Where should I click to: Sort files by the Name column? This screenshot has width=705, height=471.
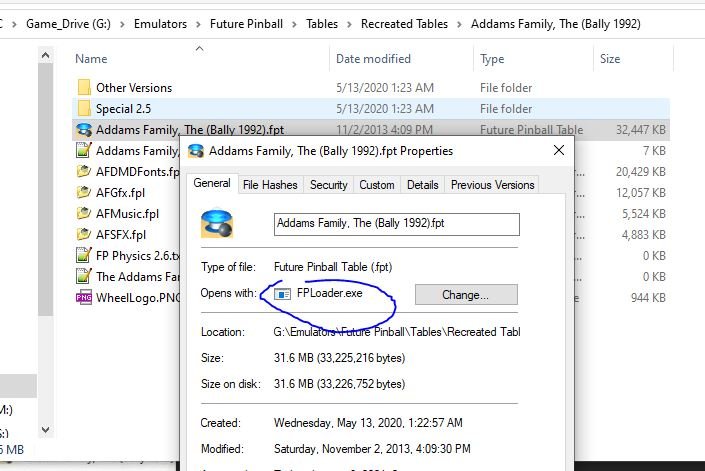coord(91,59)
